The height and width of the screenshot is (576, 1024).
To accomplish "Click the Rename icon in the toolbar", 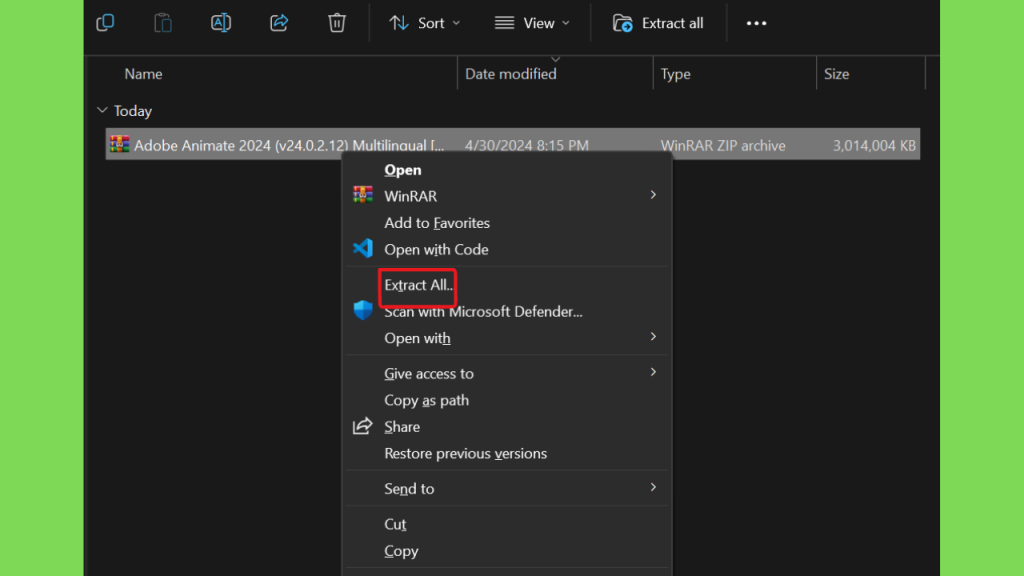I will click(x=221, y=23).
